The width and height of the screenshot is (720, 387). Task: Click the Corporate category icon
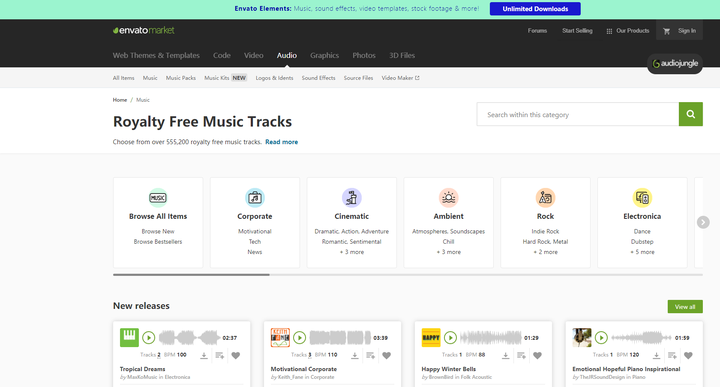255,198
